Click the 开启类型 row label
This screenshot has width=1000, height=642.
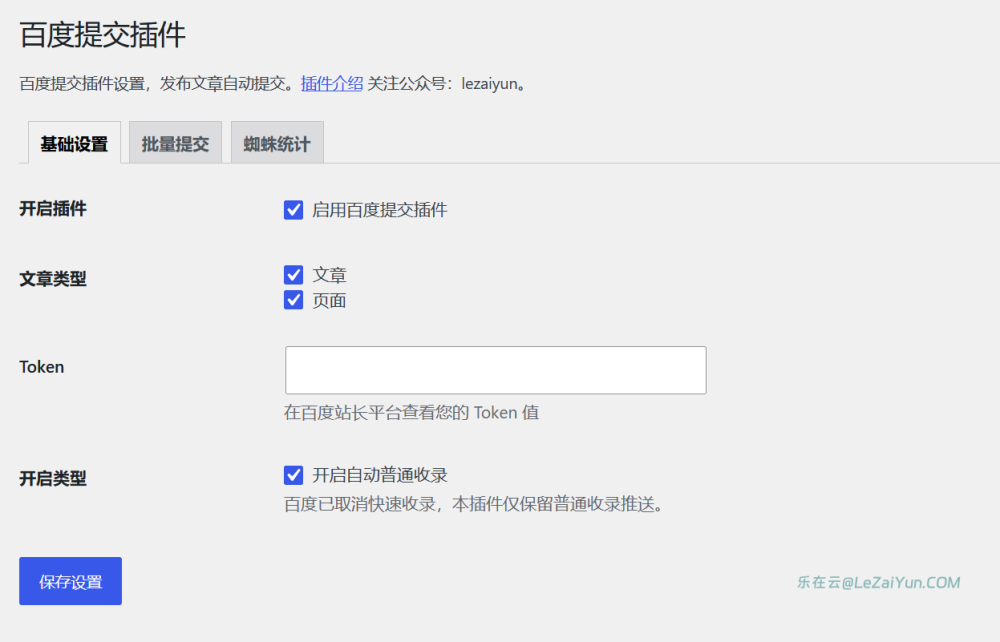point(53,478)
